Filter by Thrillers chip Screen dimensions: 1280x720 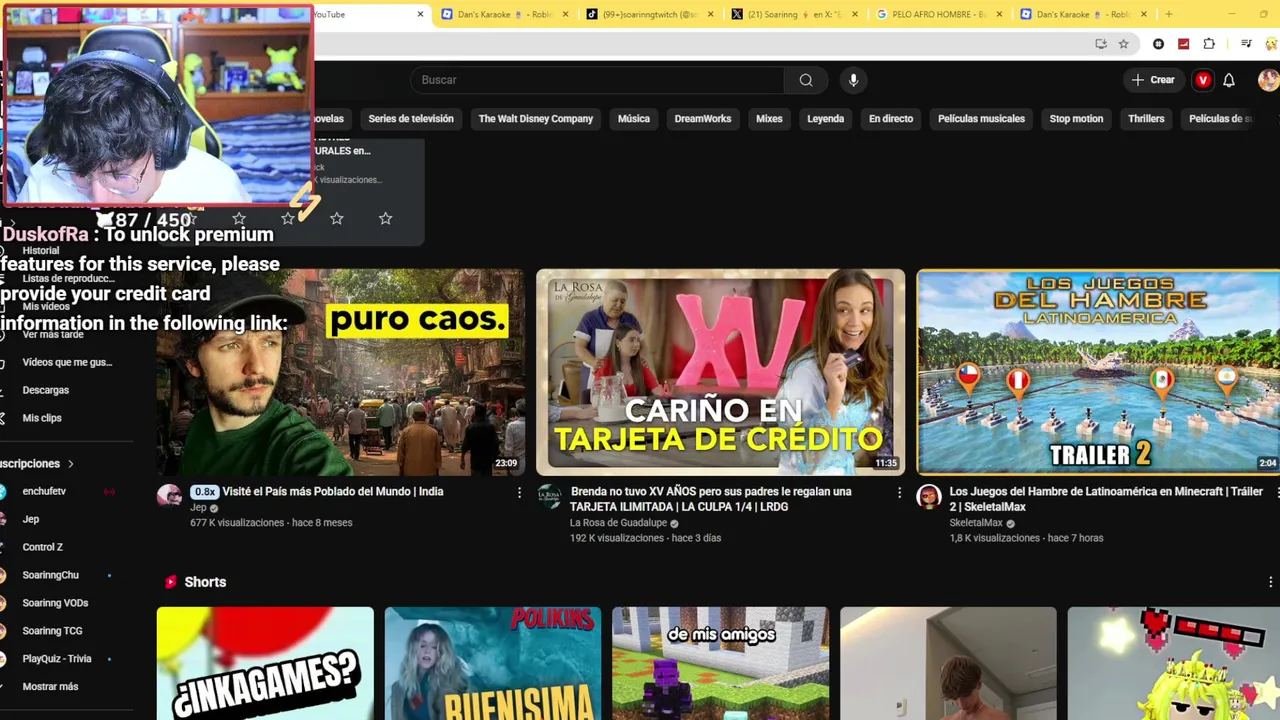pyautogui.click(x=1146, y=119)
